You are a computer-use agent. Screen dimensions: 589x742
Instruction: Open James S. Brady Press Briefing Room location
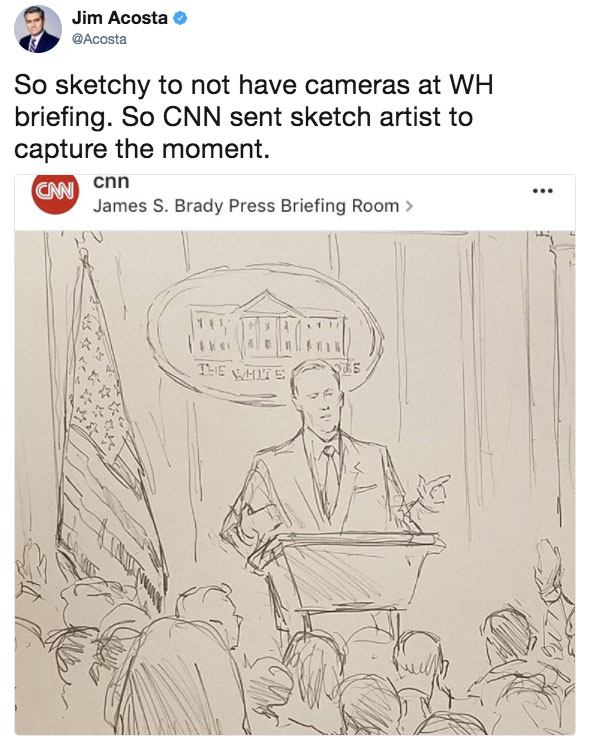246,206
